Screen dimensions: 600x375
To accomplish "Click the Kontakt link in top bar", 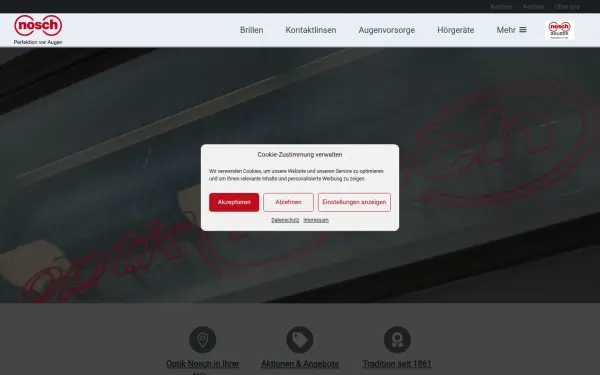I will 533,7.
